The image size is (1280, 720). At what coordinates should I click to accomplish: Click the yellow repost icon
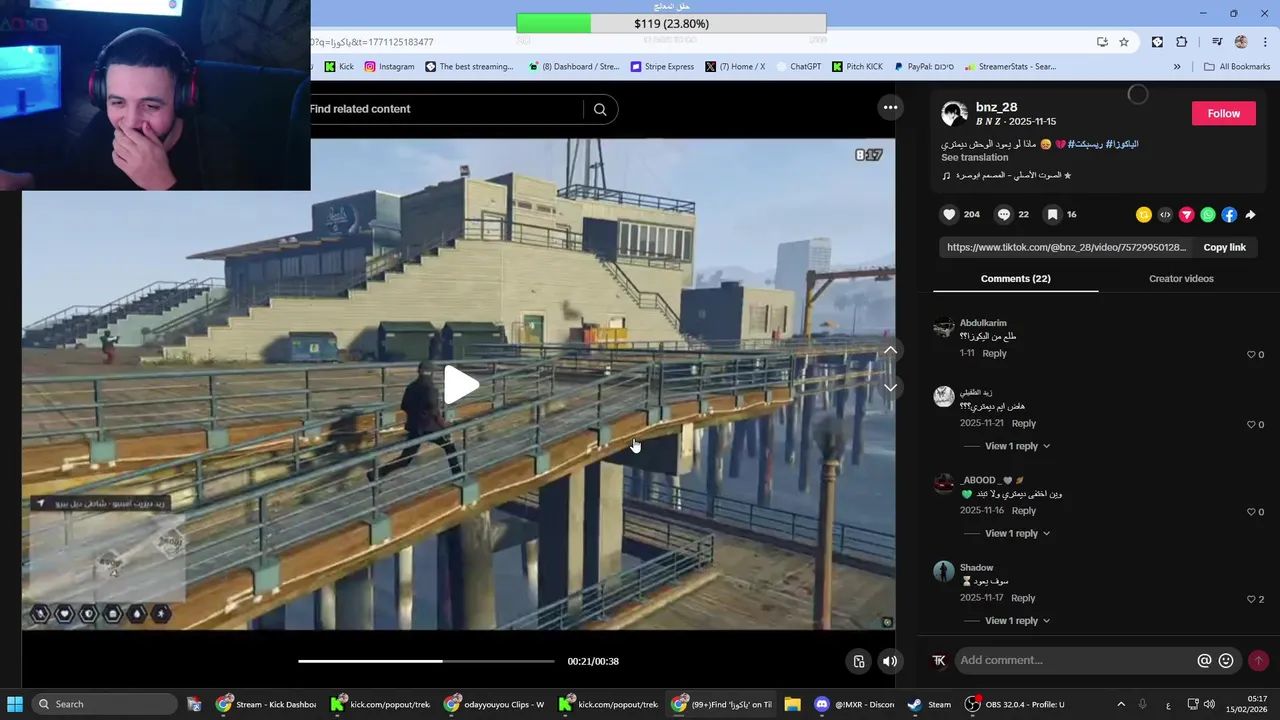click(x=1144, y=215)
